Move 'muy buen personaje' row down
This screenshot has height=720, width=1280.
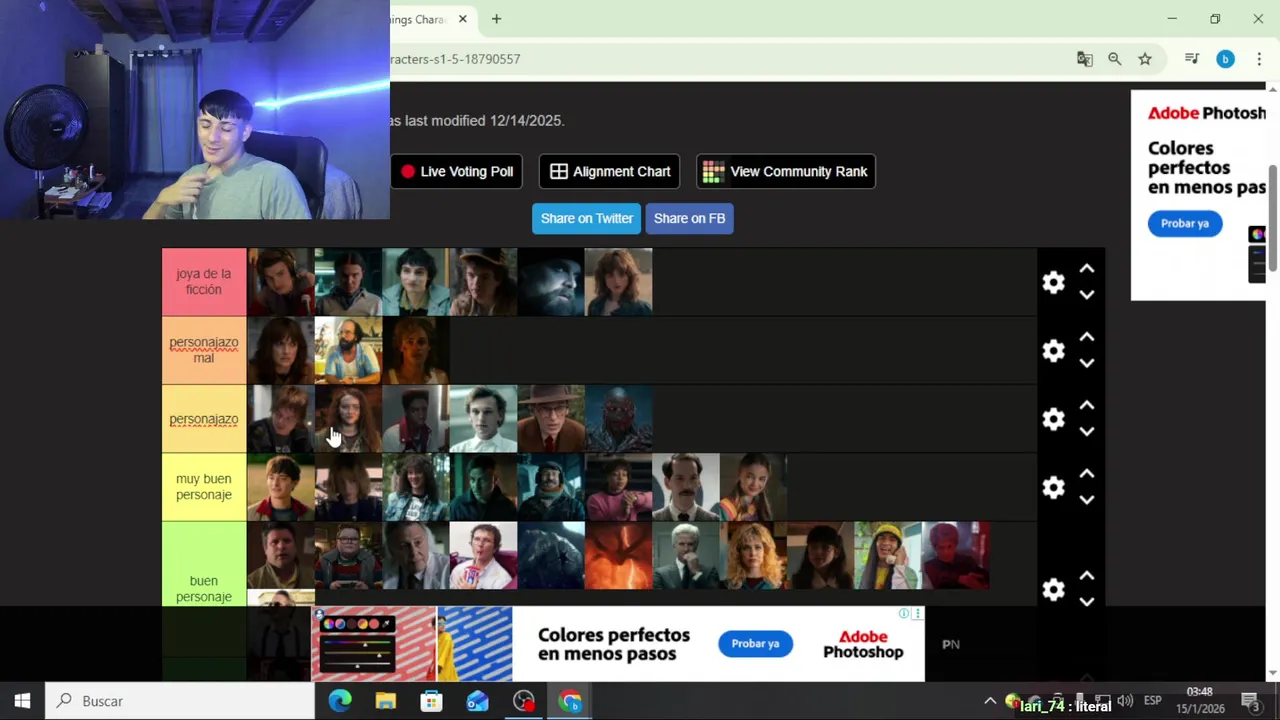[x=1087, y=499]
